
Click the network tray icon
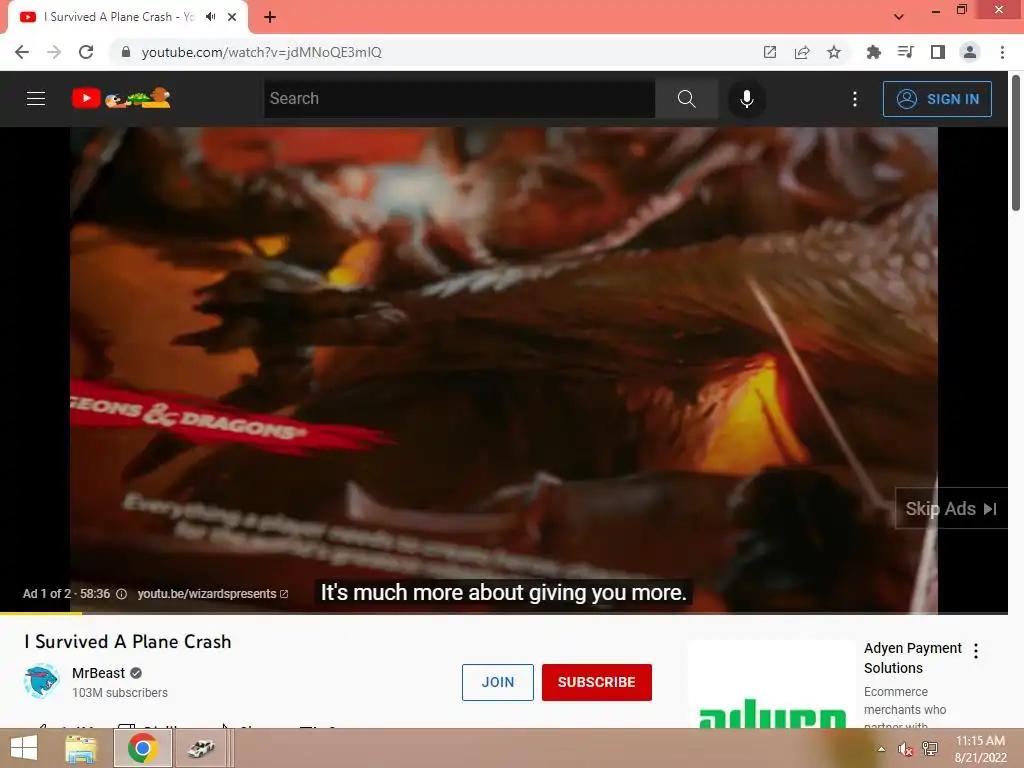pyautogui.click(x=929, y=748)
